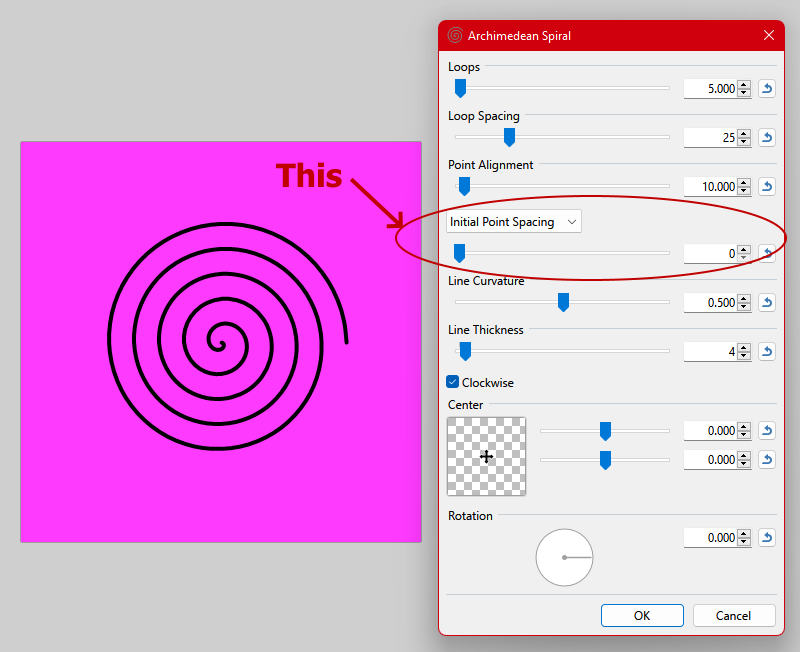Click the Line Thickness slider handle

pos(465,351)
